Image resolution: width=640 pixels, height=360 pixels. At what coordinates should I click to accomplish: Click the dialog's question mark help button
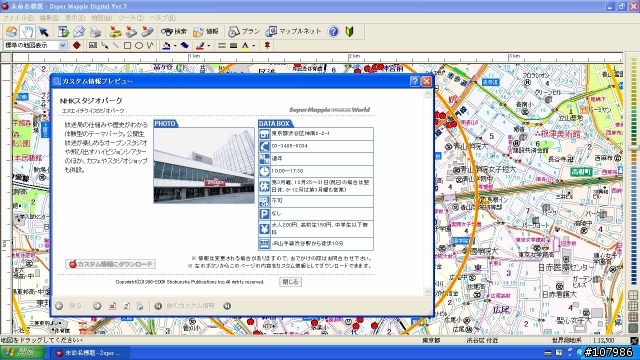click(415, 81)
